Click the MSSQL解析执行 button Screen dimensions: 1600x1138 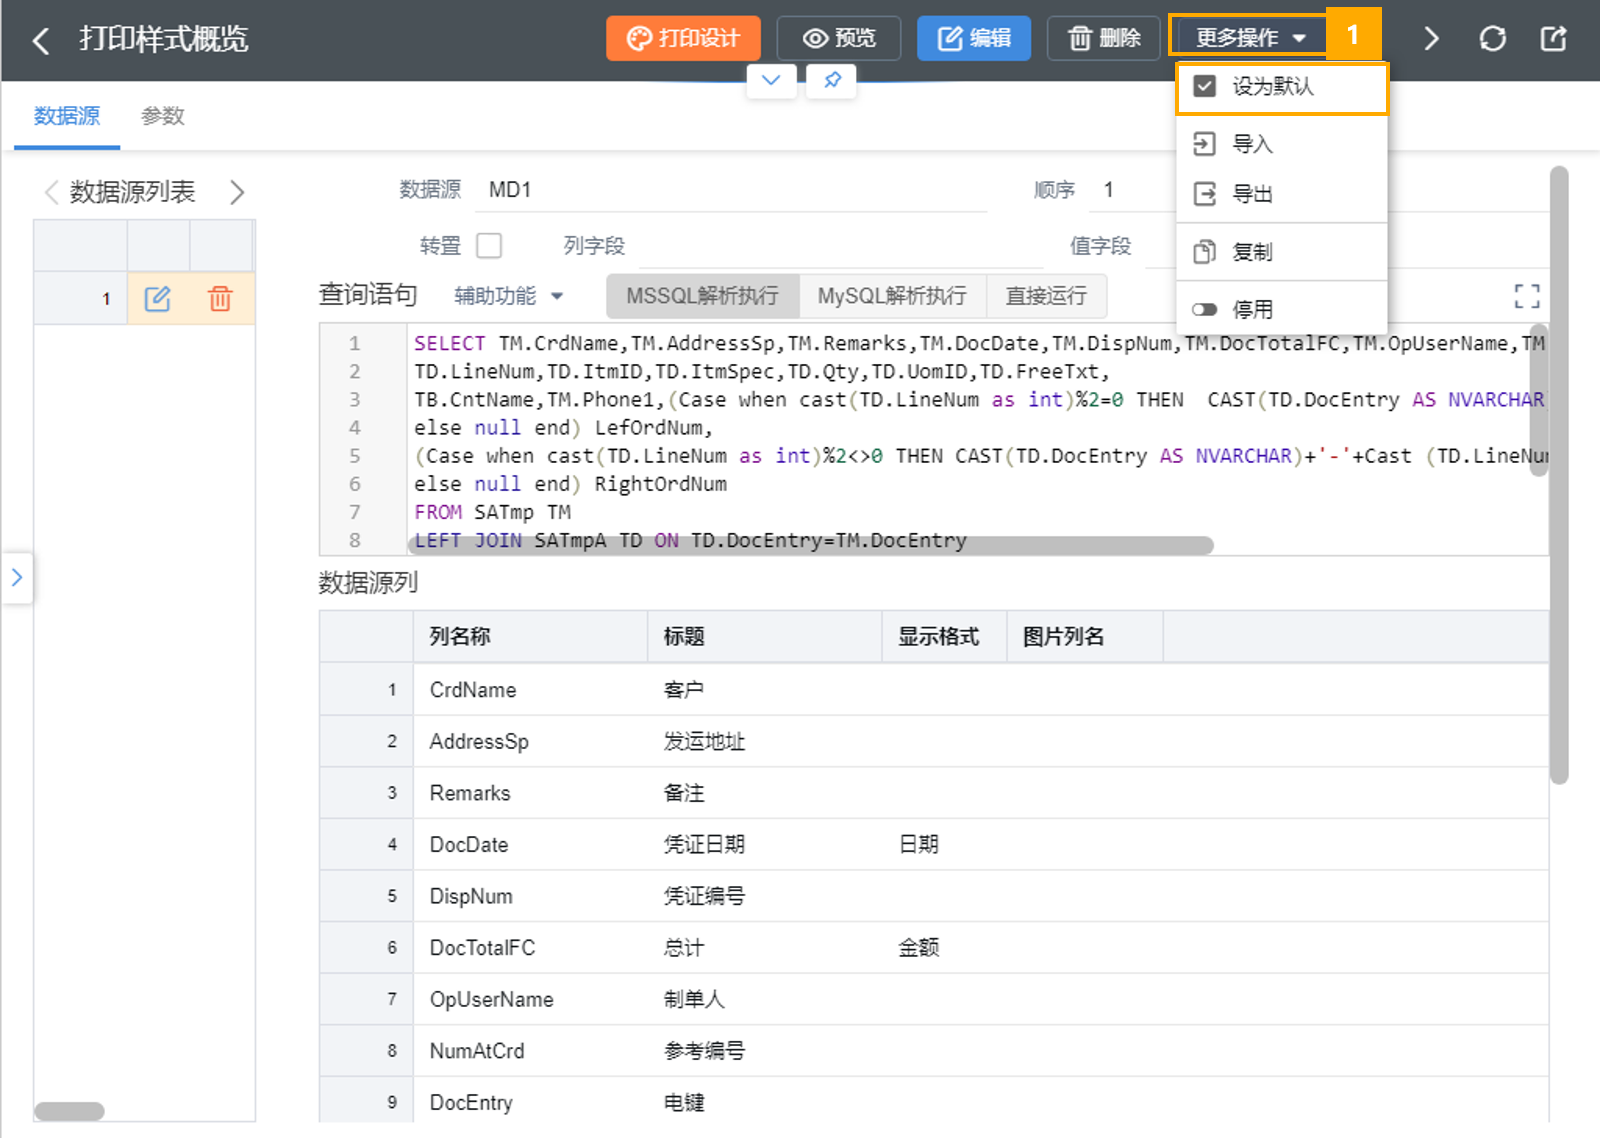point(702,296)
